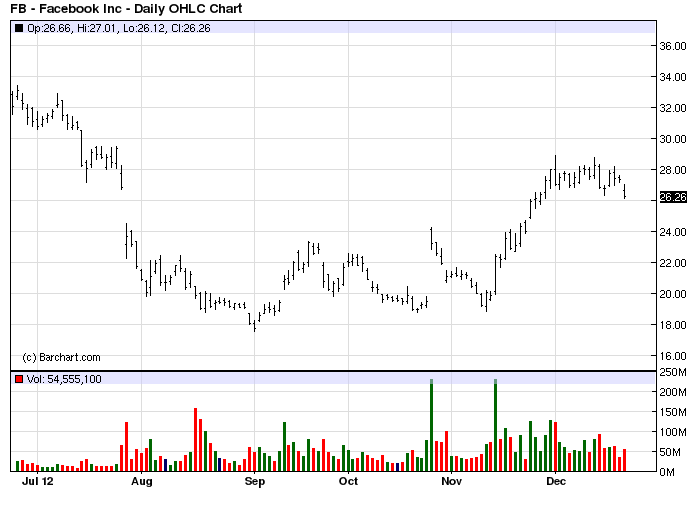Click the '(c) Barchart.com' credit text
Image resolution: width=700 pixels, height=512 pixels.
click(x=61, y=357)
